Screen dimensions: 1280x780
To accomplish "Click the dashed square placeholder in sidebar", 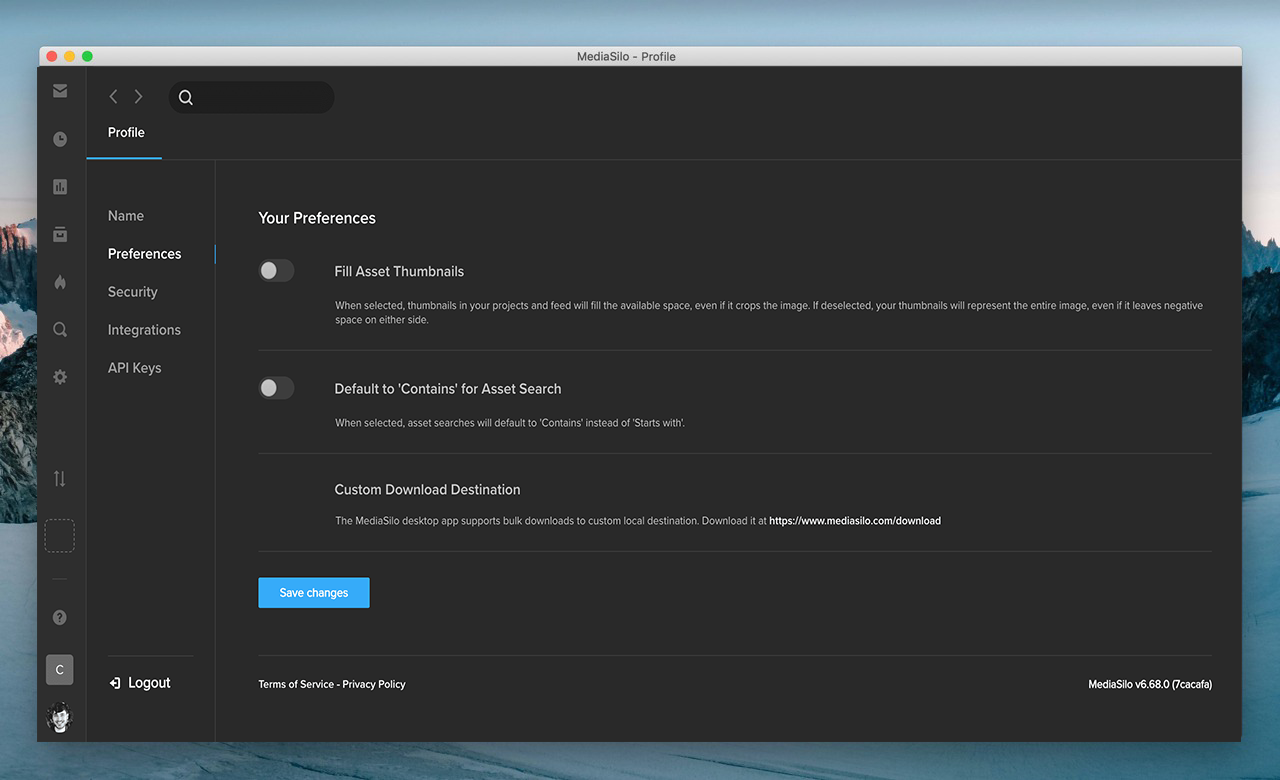I will pyautogui.click(x=60, y=536).
